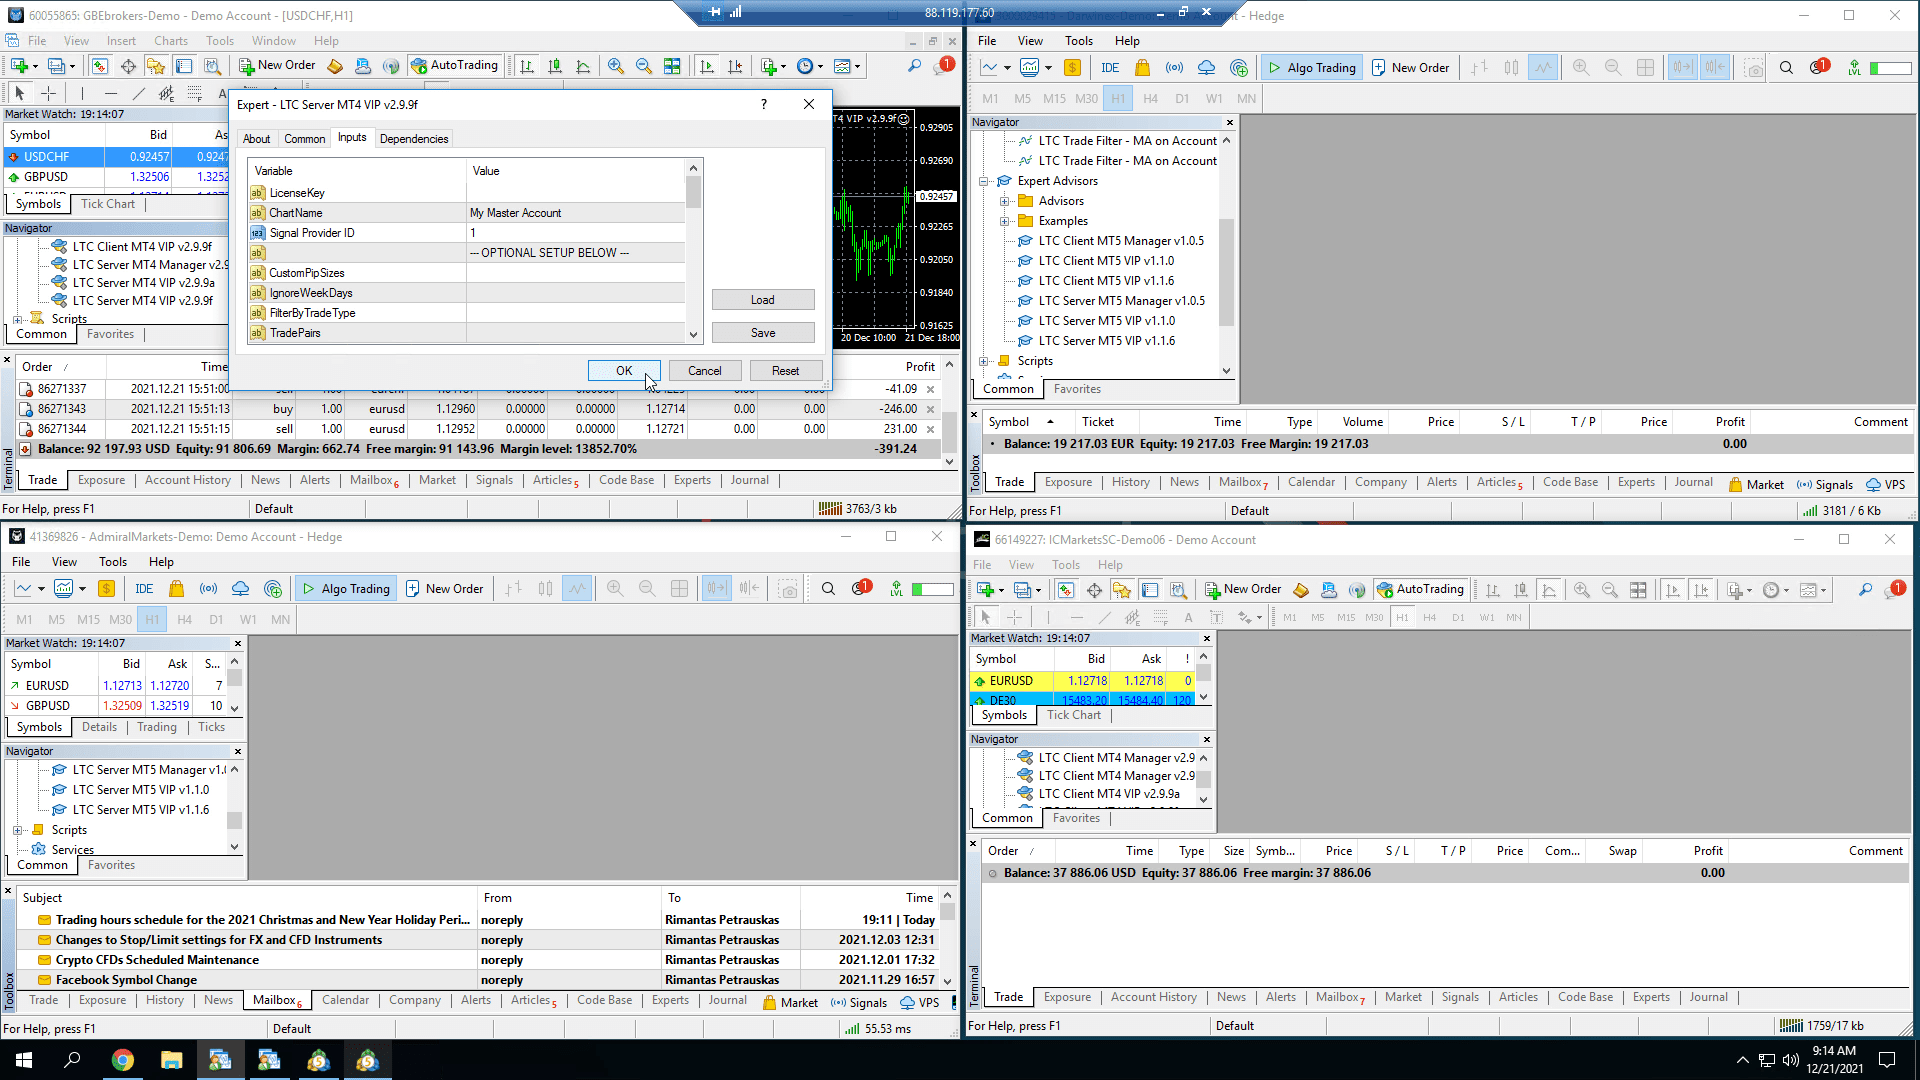Viewport: 1920px width, 1080px height.
Task: Expand Examples folder in top-right Navigator
Action: point(1004,221)
